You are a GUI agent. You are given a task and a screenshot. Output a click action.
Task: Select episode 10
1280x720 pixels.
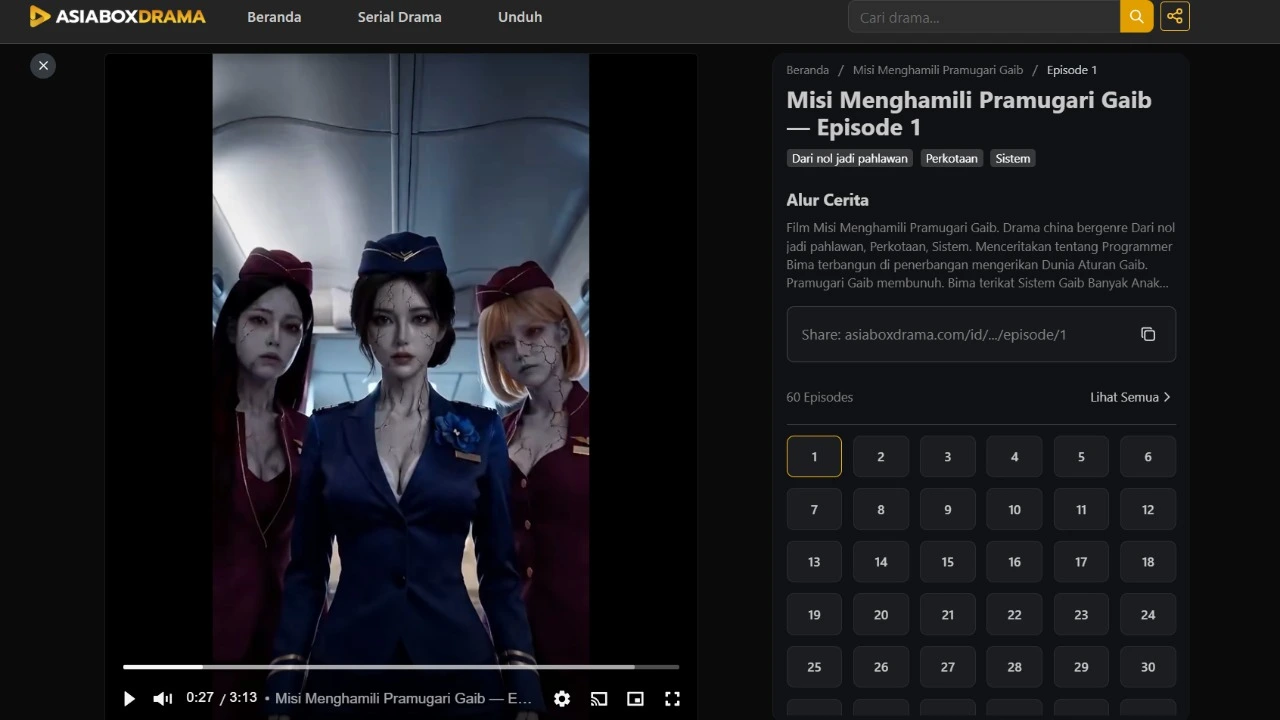[x=1014, y=510]
